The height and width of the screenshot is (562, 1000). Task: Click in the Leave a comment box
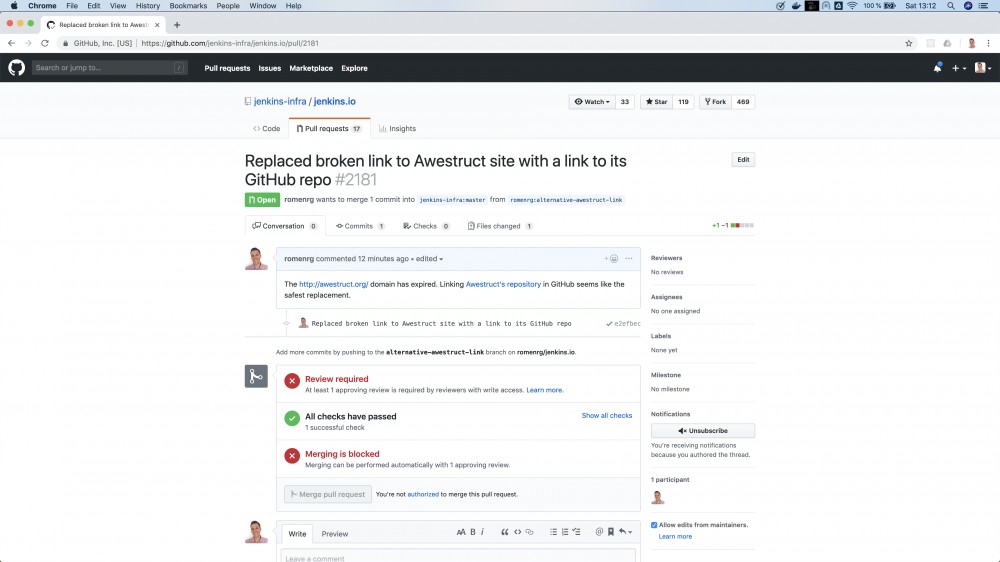[x=458, y=556]
